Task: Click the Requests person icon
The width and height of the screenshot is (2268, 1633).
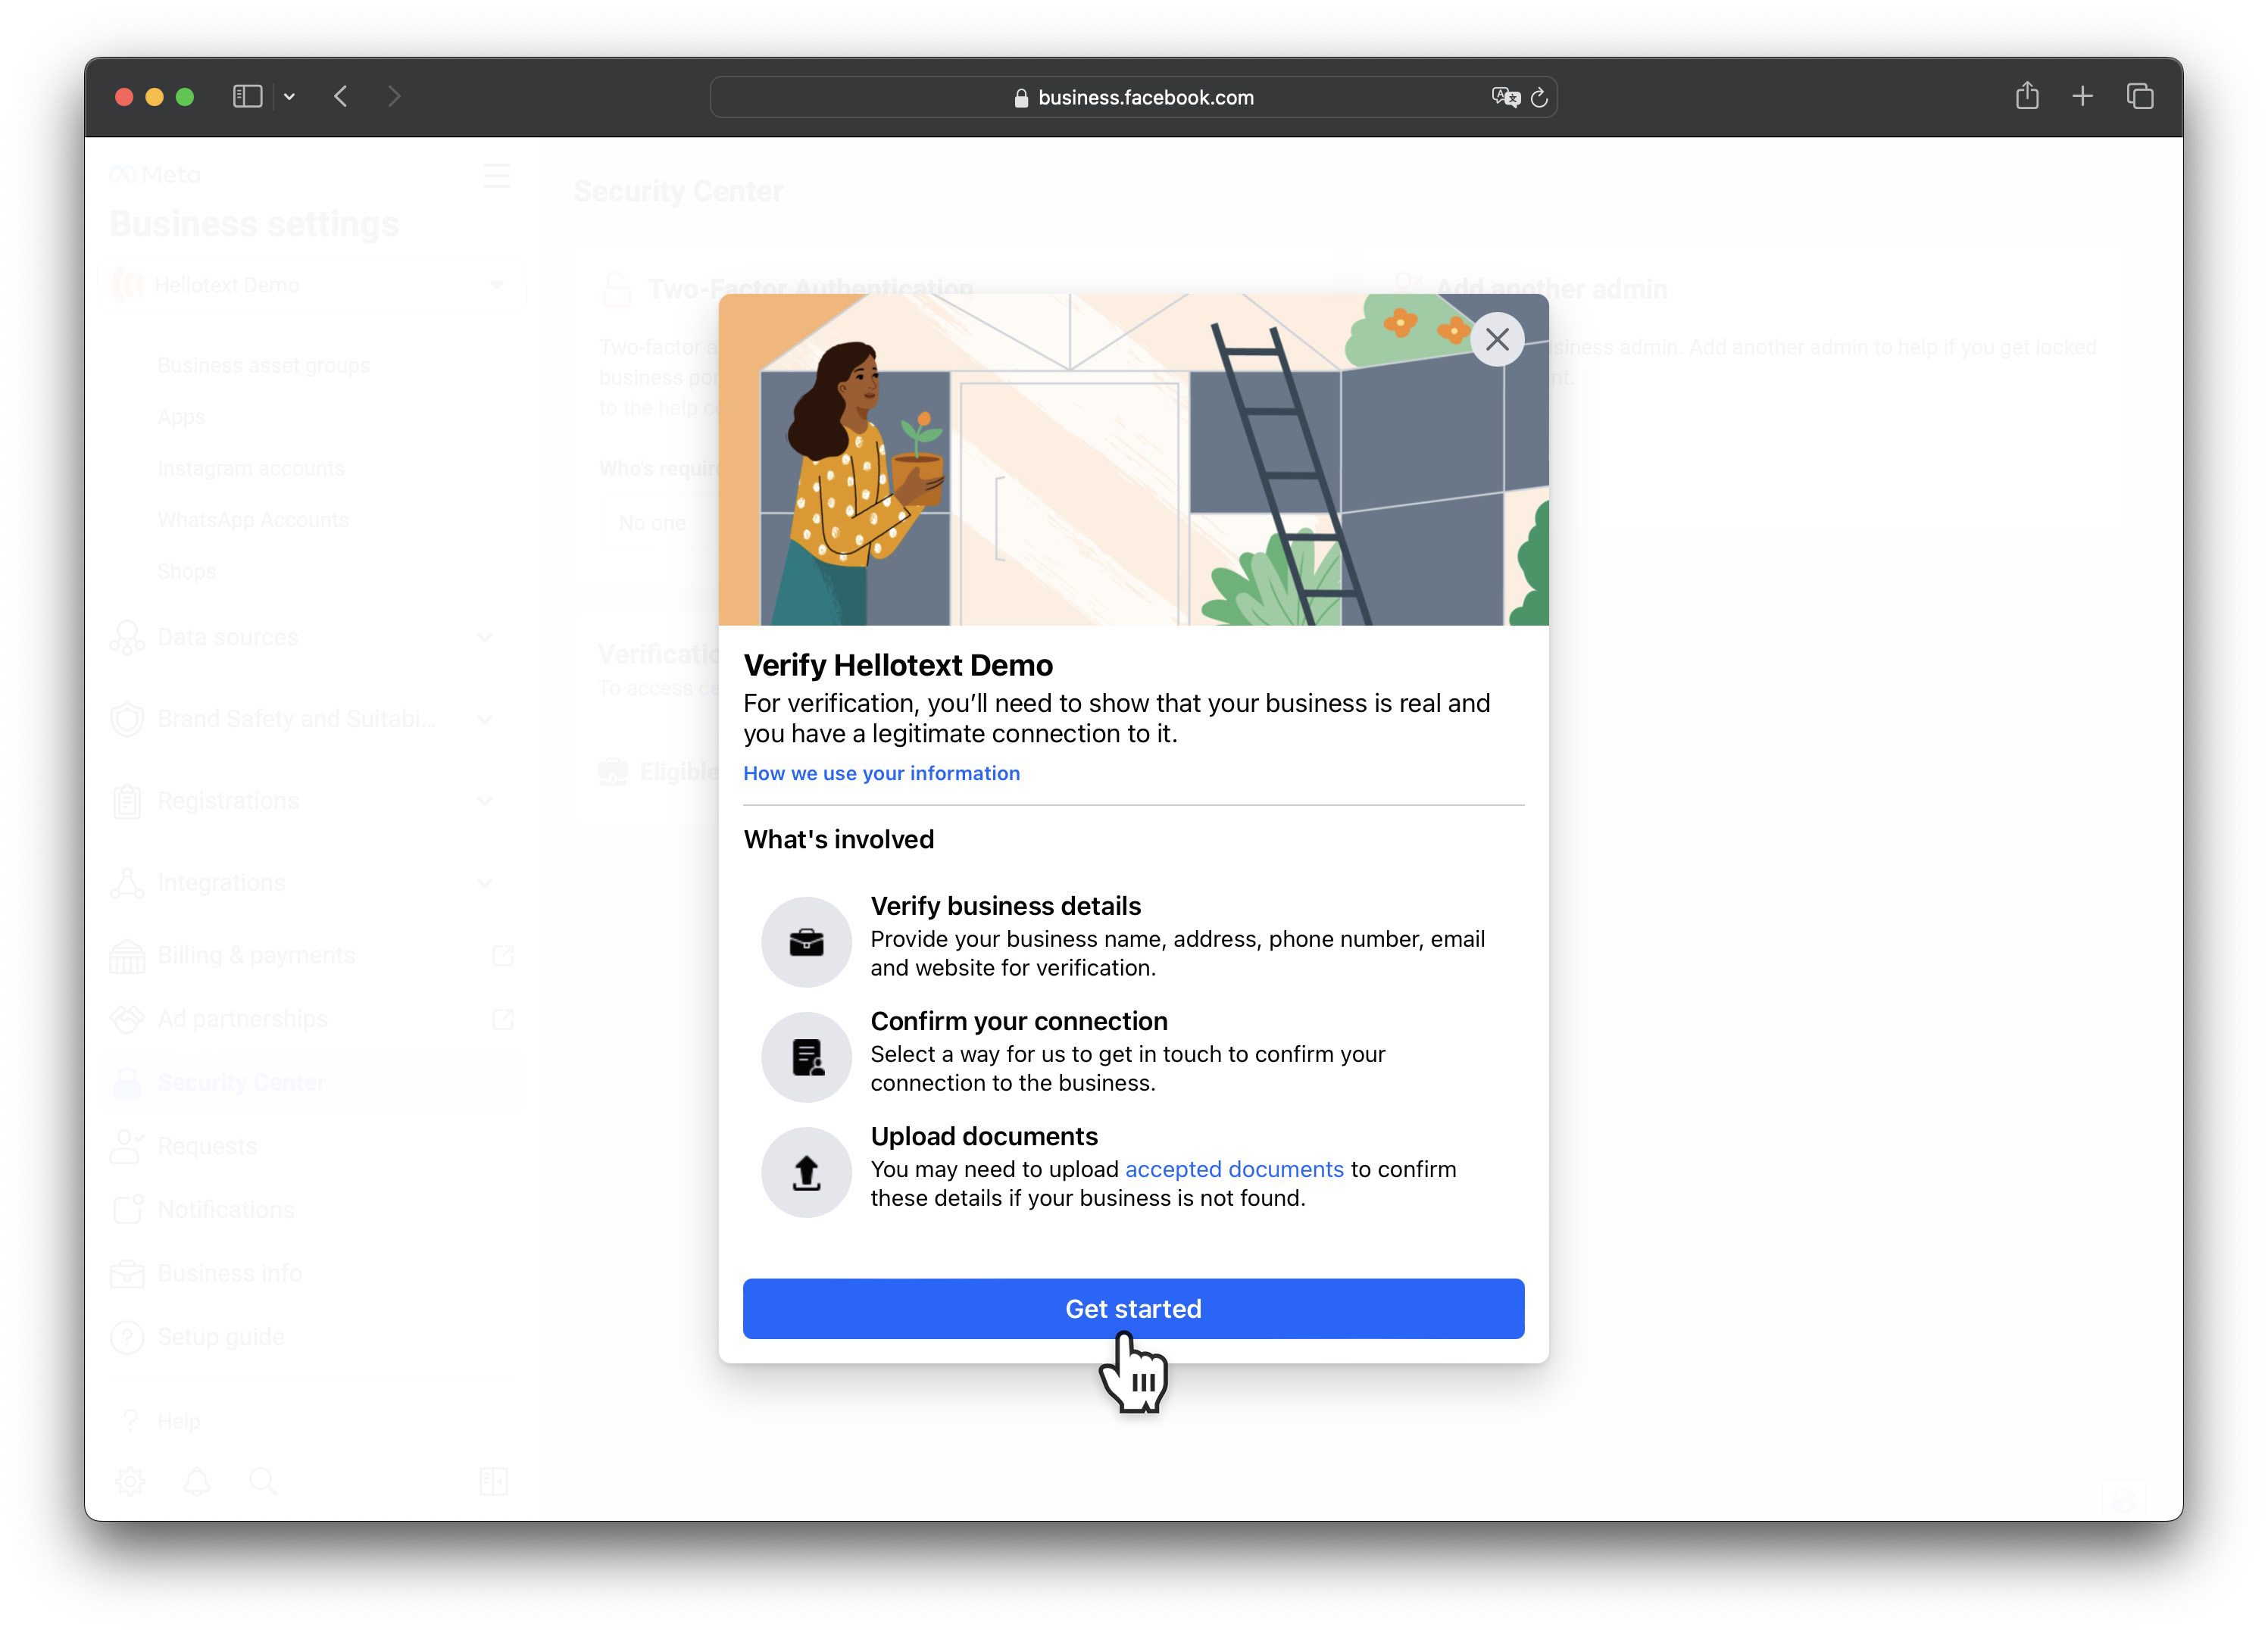Action: (x=127, y=1146)
